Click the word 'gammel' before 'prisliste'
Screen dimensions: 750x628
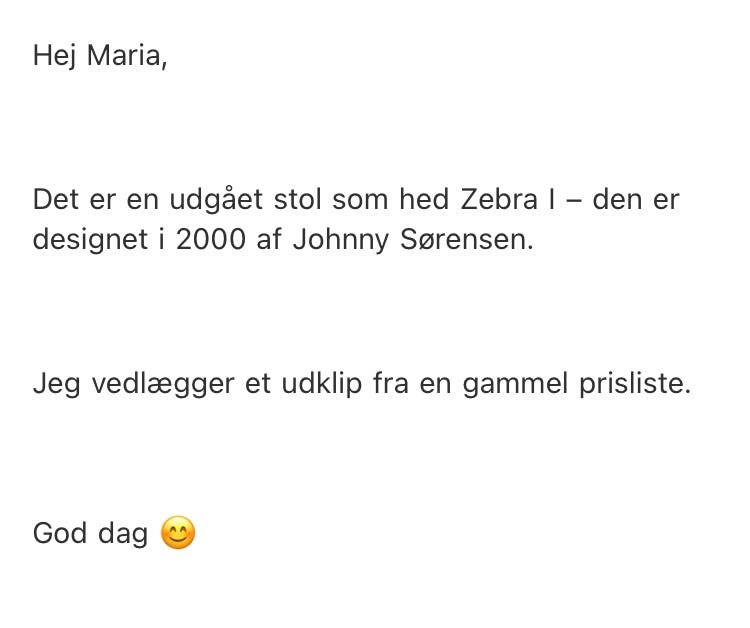(515, 385)
